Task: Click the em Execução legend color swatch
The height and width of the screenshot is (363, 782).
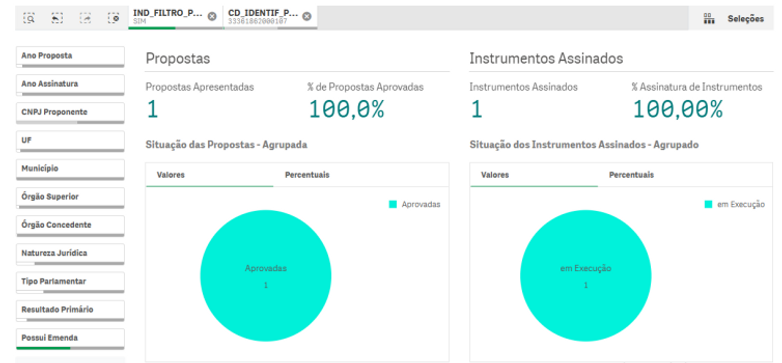Action: 708,204
